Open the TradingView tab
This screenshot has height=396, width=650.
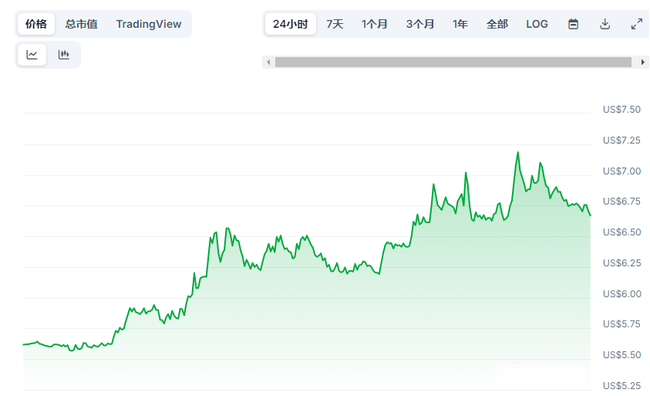pos(149,24)
